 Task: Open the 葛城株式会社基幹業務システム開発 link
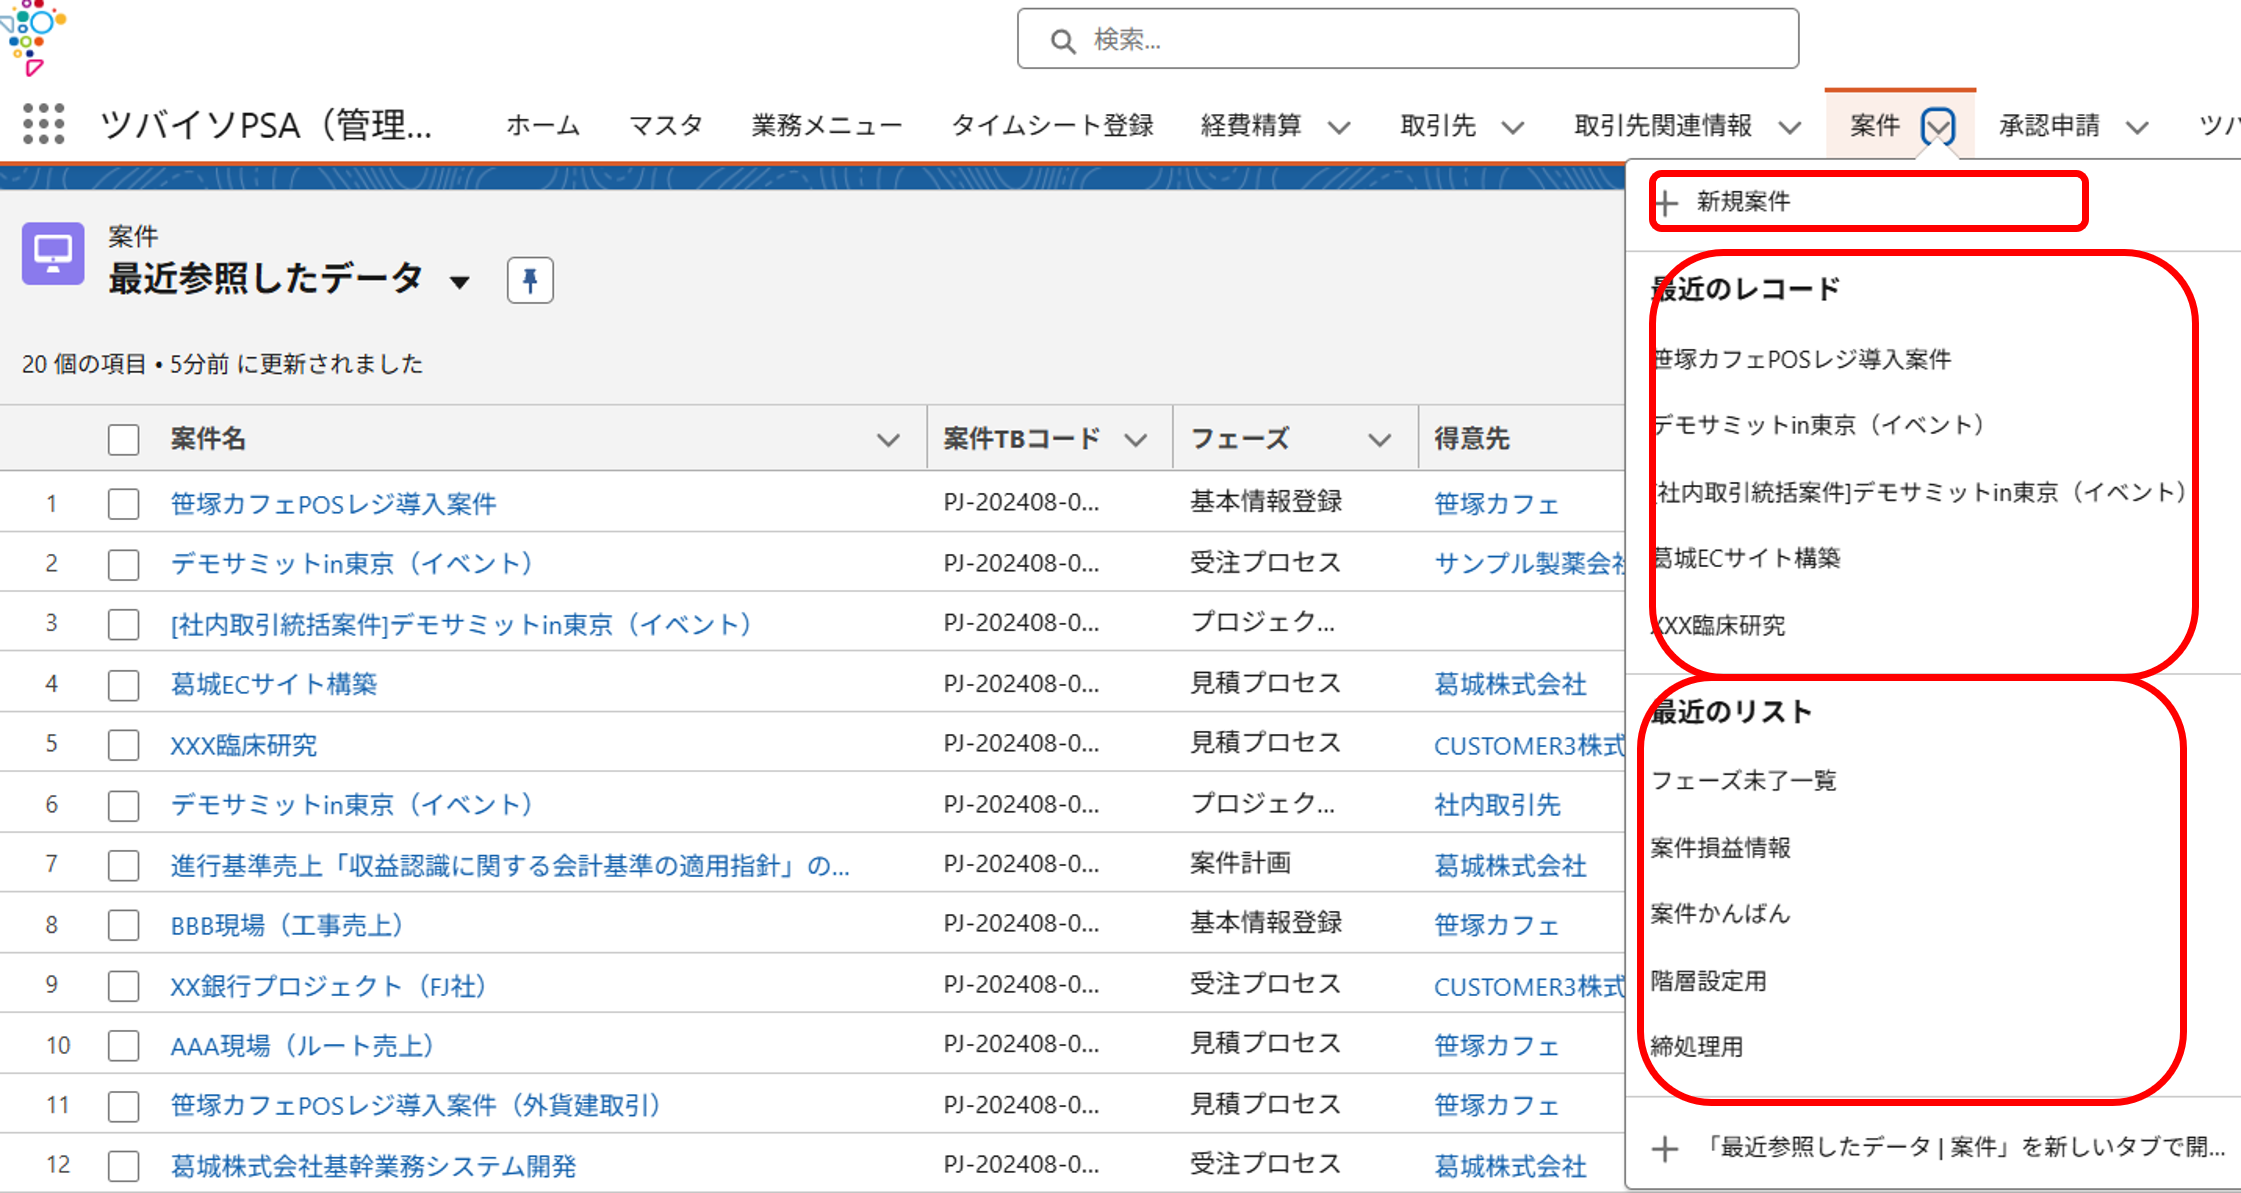[x=373, y=1167]
